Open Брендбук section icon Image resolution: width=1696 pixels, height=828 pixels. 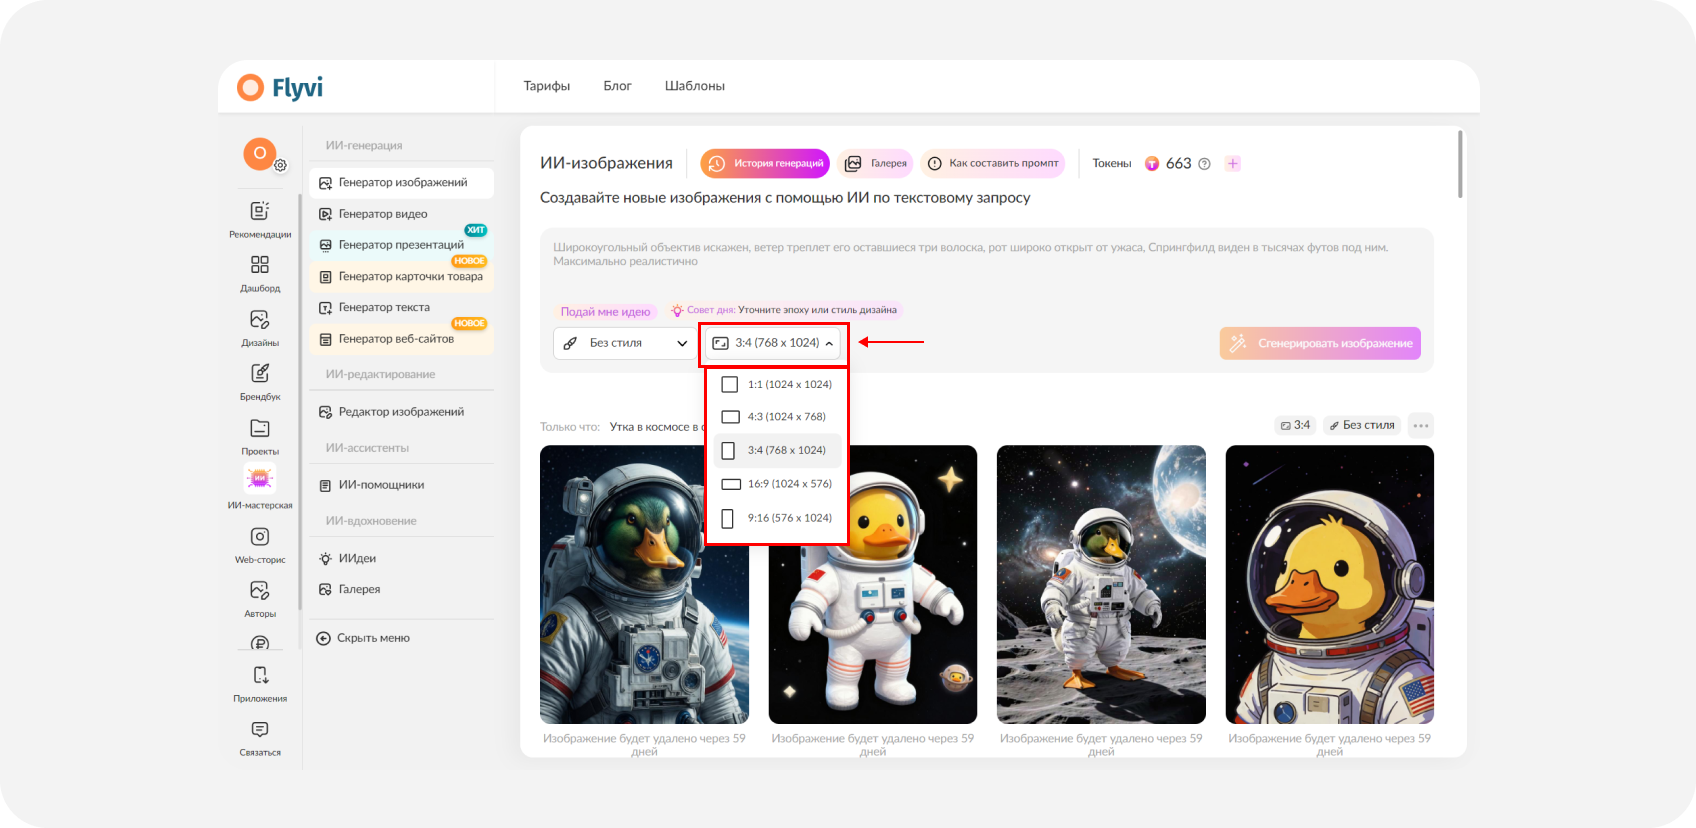tap(260, 373)
